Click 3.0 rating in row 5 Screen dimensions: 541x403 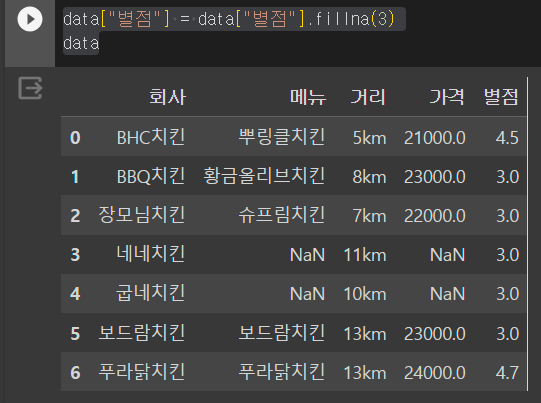pyautogui.click(x=507, y=334)
